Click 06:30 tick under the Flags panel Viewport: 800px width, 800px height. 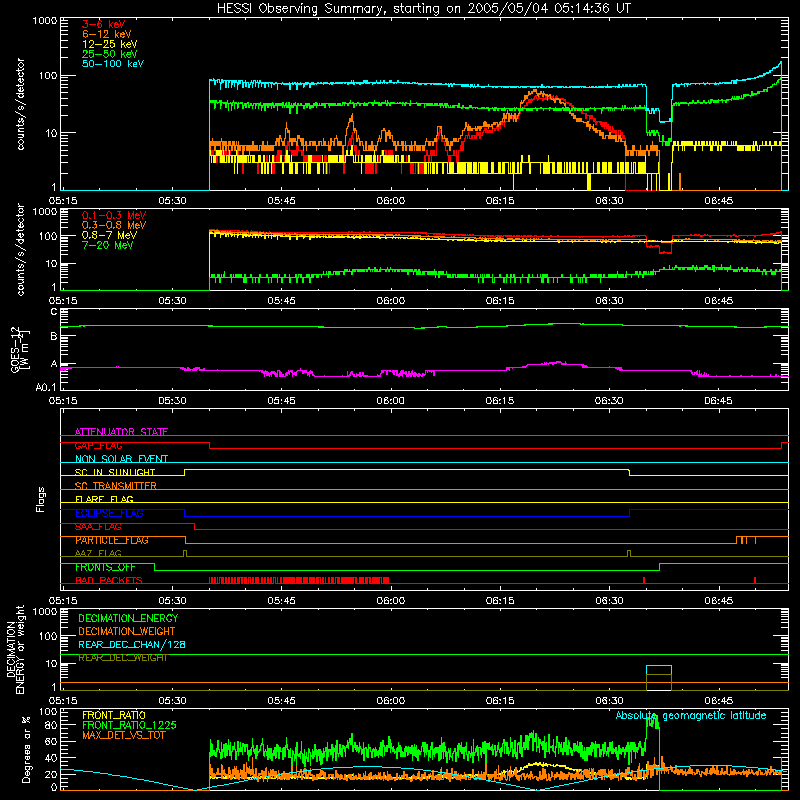tap(609, 601)
